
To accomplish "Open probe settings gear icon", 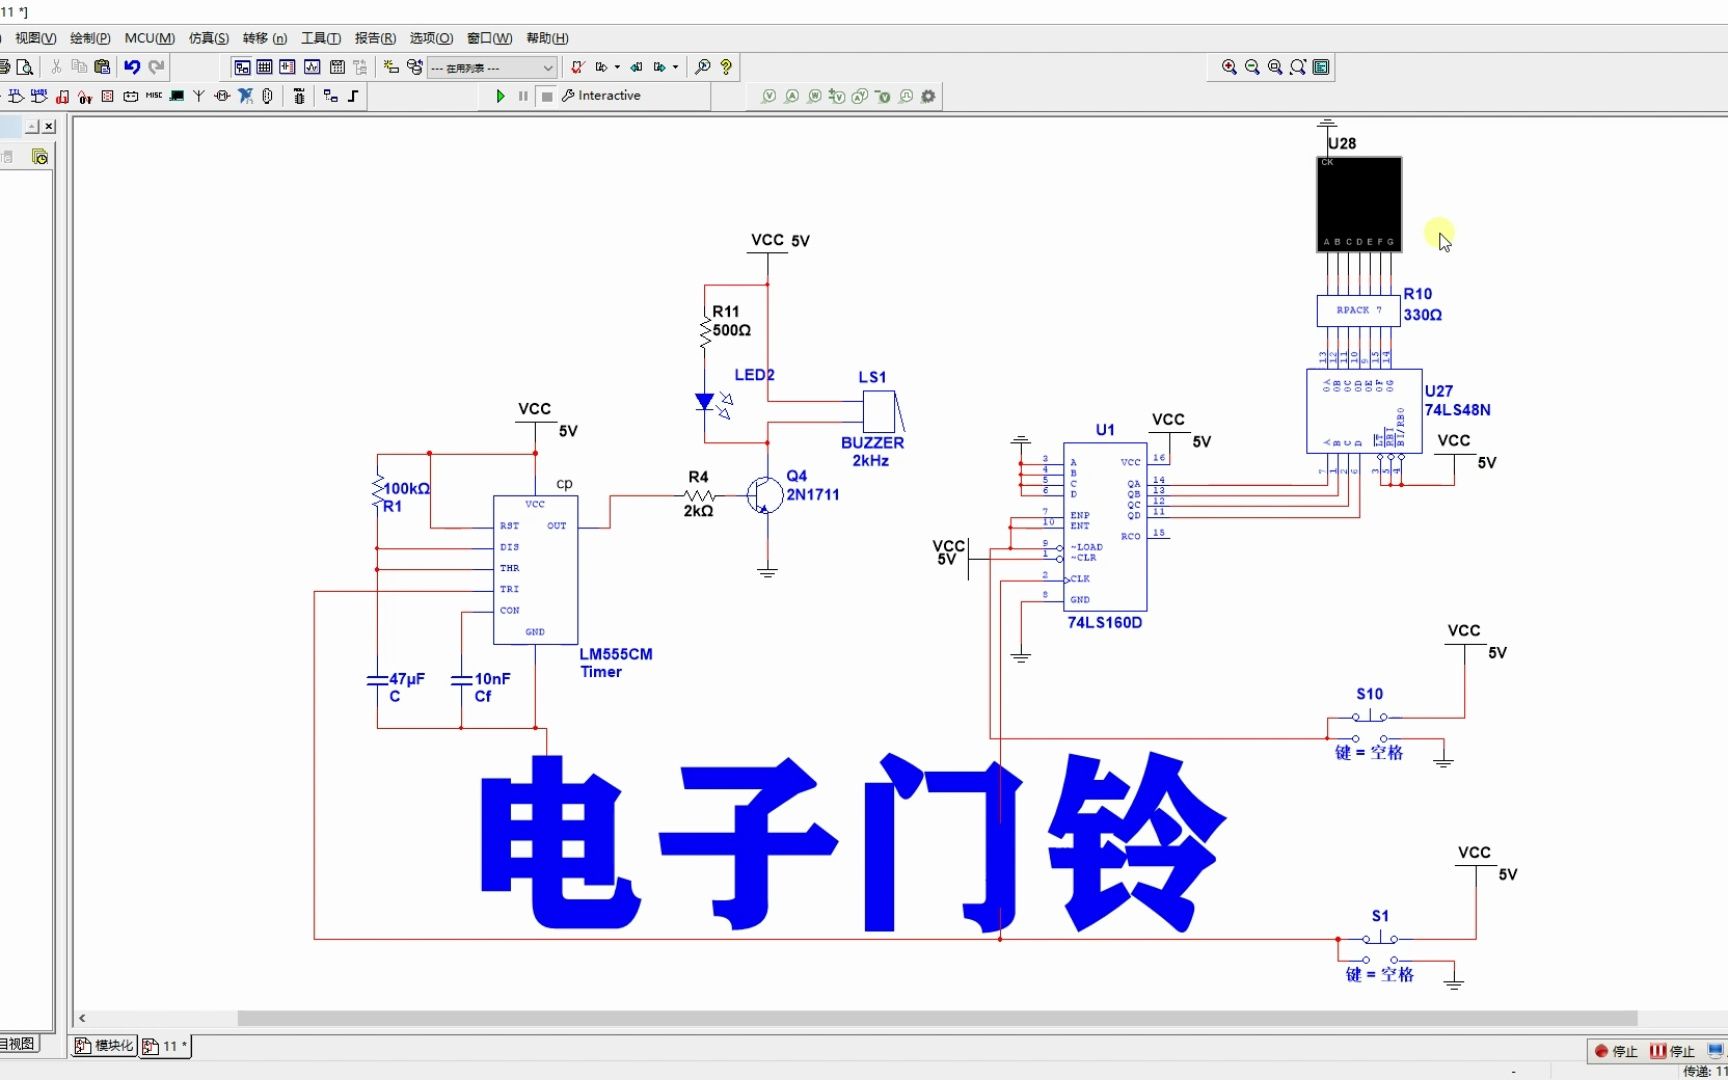I will [929, 96].
